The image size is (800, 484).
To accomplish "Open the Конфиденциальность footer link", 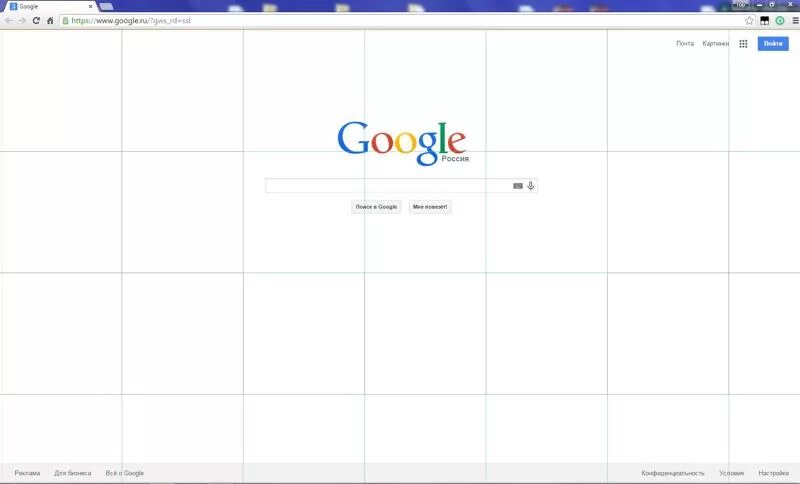I will [x=672, y=473].
